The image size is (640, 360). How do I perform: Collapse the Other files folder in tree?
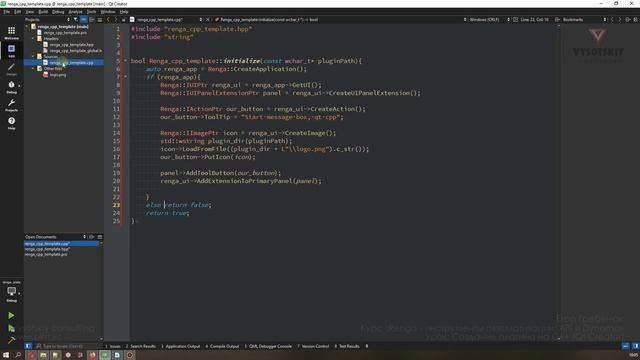[33, 69]
